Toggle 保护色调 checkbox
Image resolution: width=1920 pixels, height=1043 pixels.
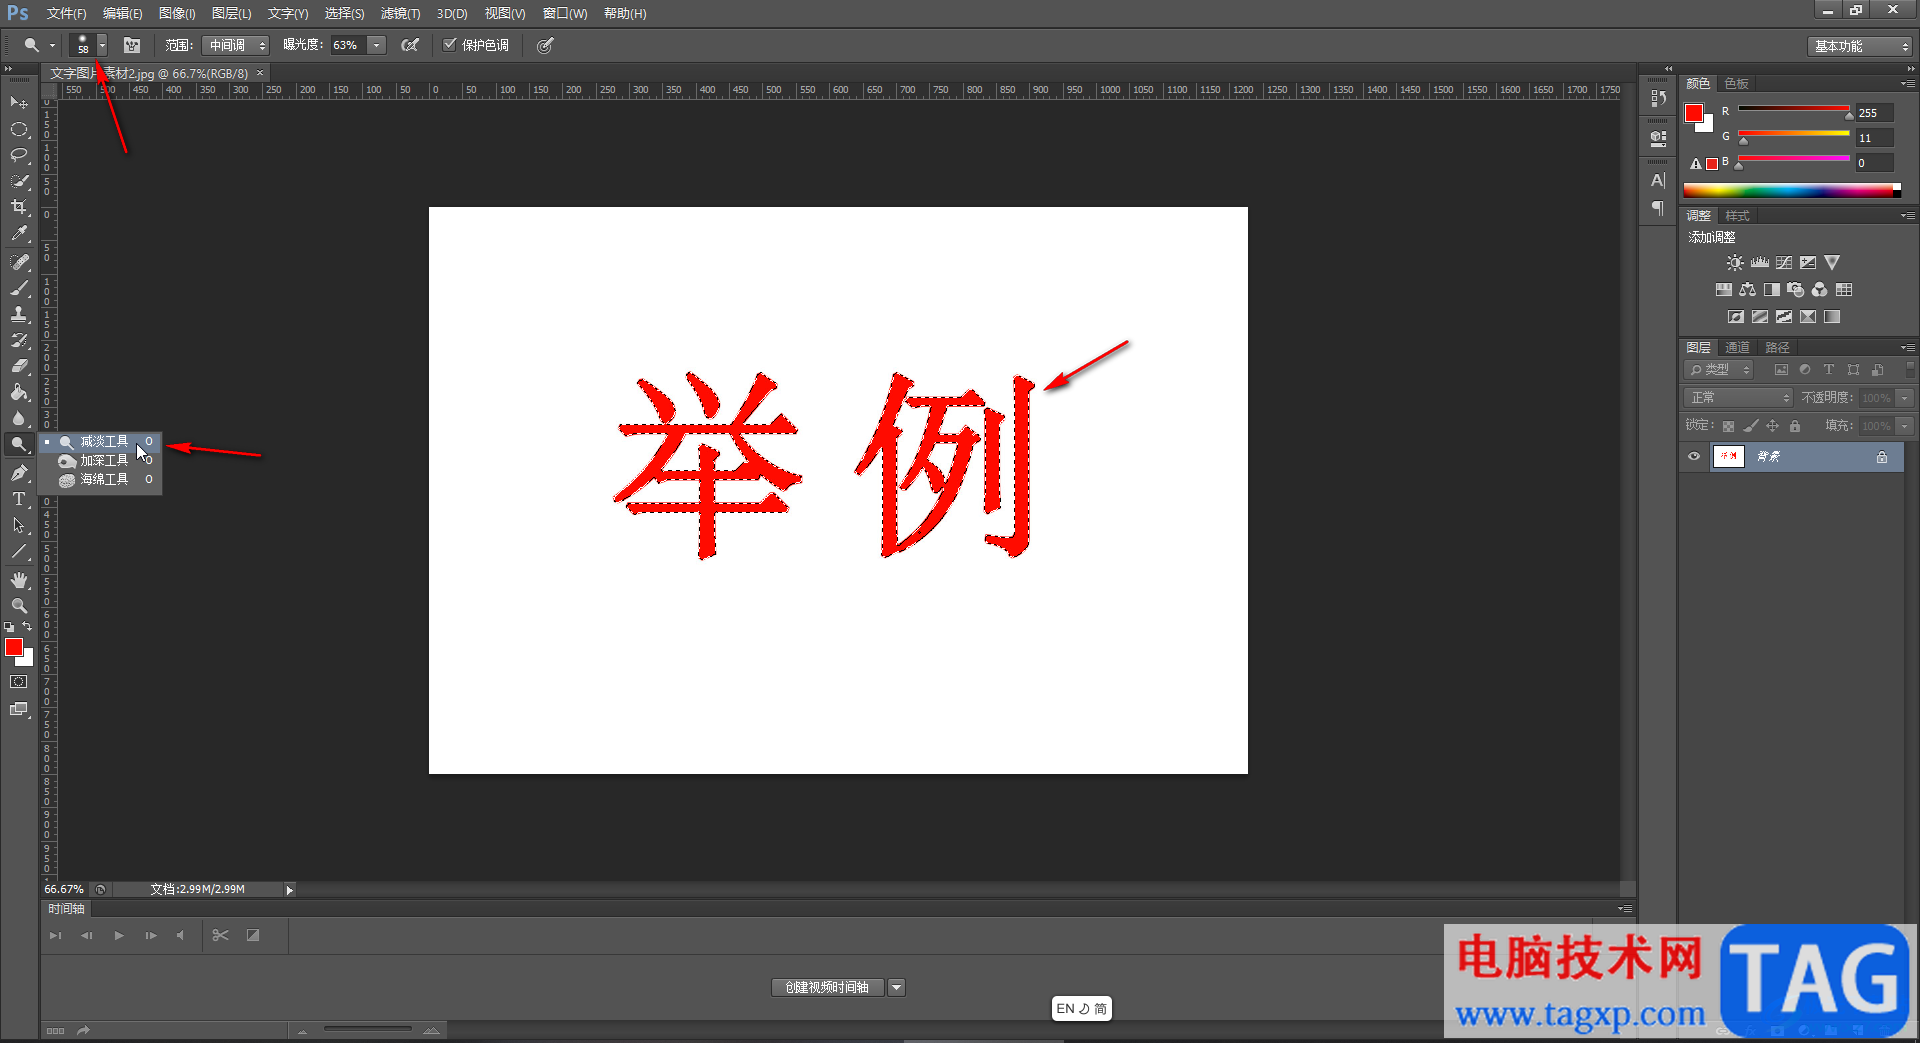450,45
